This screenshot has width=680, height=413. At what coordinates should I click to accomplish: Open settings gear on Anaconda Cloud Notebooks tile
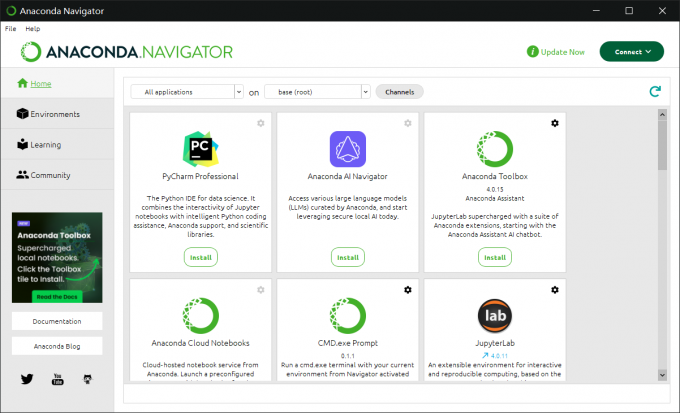point(261,289)
